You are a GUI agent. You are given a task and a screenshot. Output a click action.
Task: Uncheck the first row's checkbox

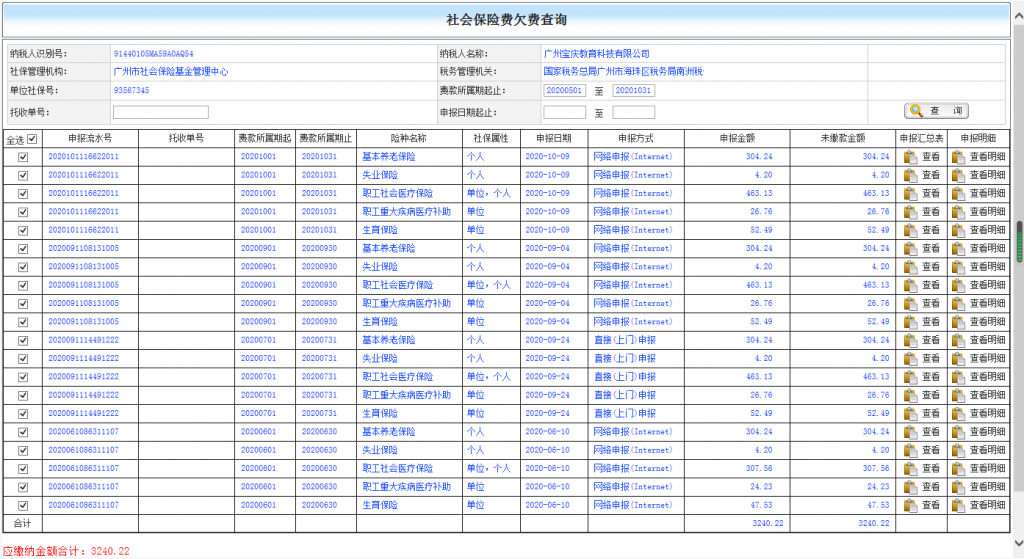23,157
